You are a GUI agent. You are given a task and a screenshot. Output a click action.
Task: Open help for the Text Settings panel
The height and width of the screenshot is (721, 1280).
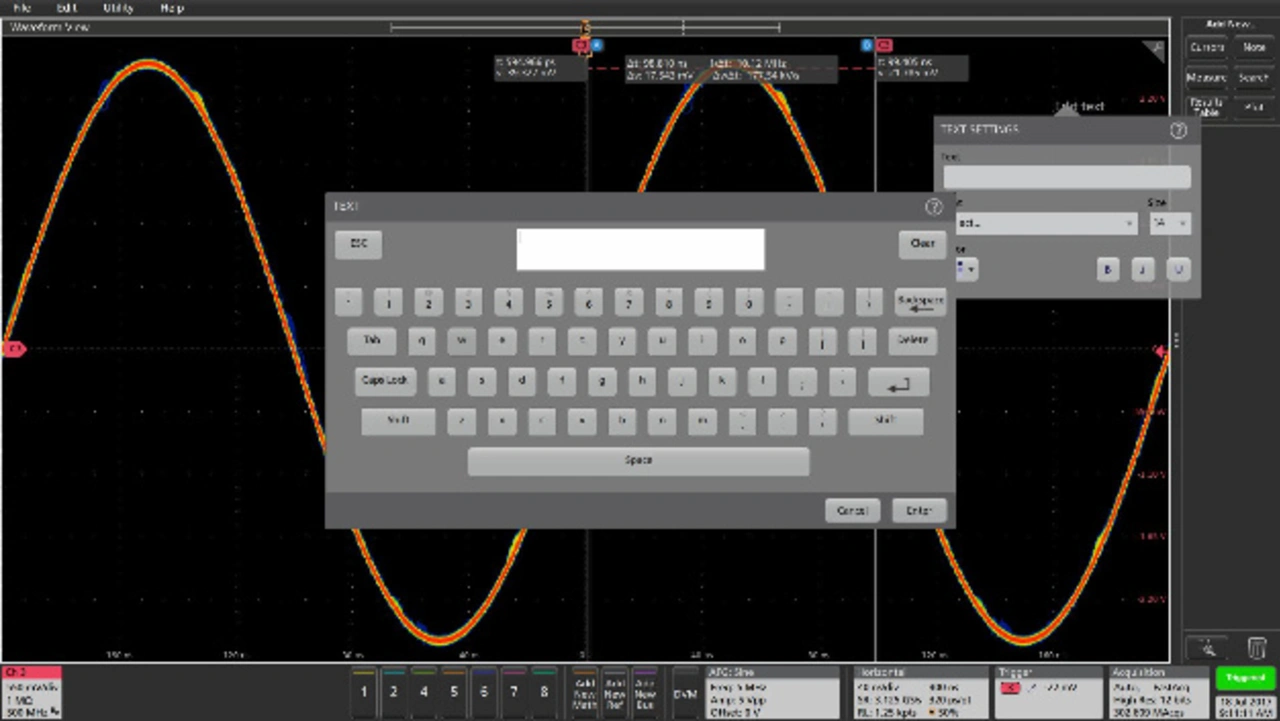pos(1178,130)
